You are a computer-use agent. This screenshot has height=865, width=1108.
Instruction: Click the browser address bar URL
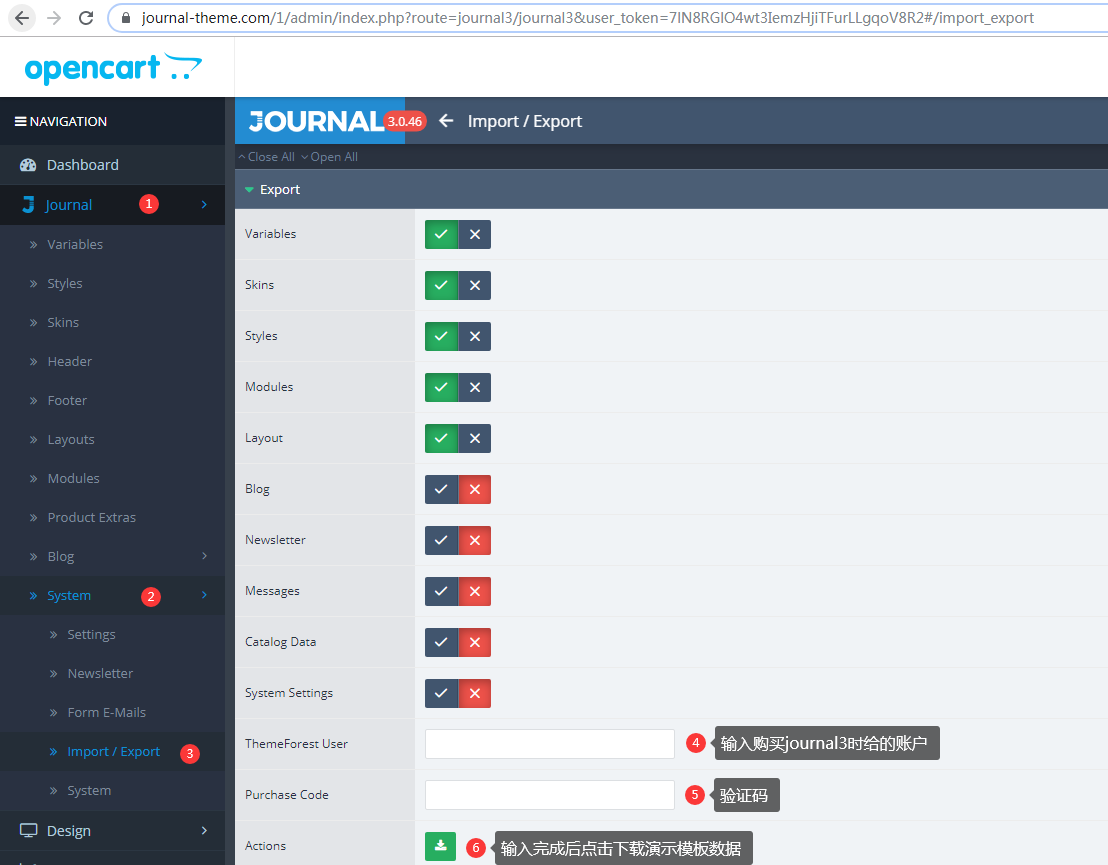point(587,18)
